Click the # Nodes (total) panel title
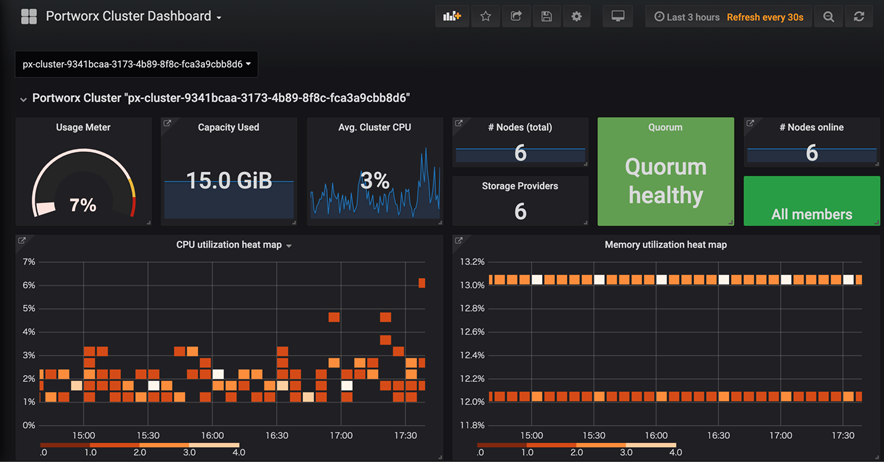 [x=520, y=127]
